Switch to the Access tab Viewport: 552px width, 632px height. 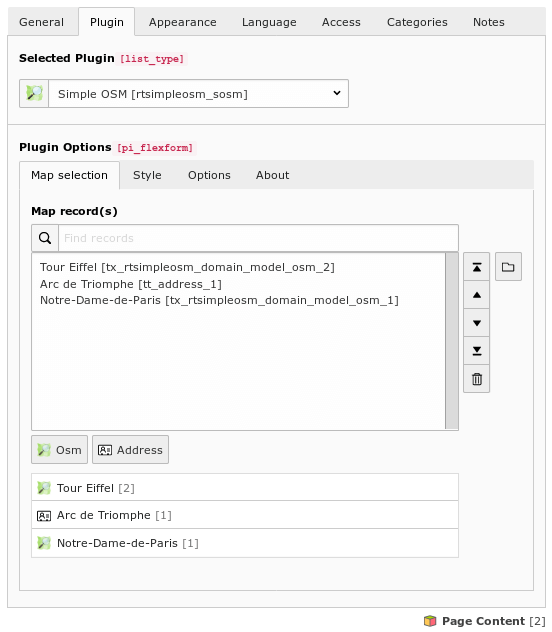[x=341, y=22]
